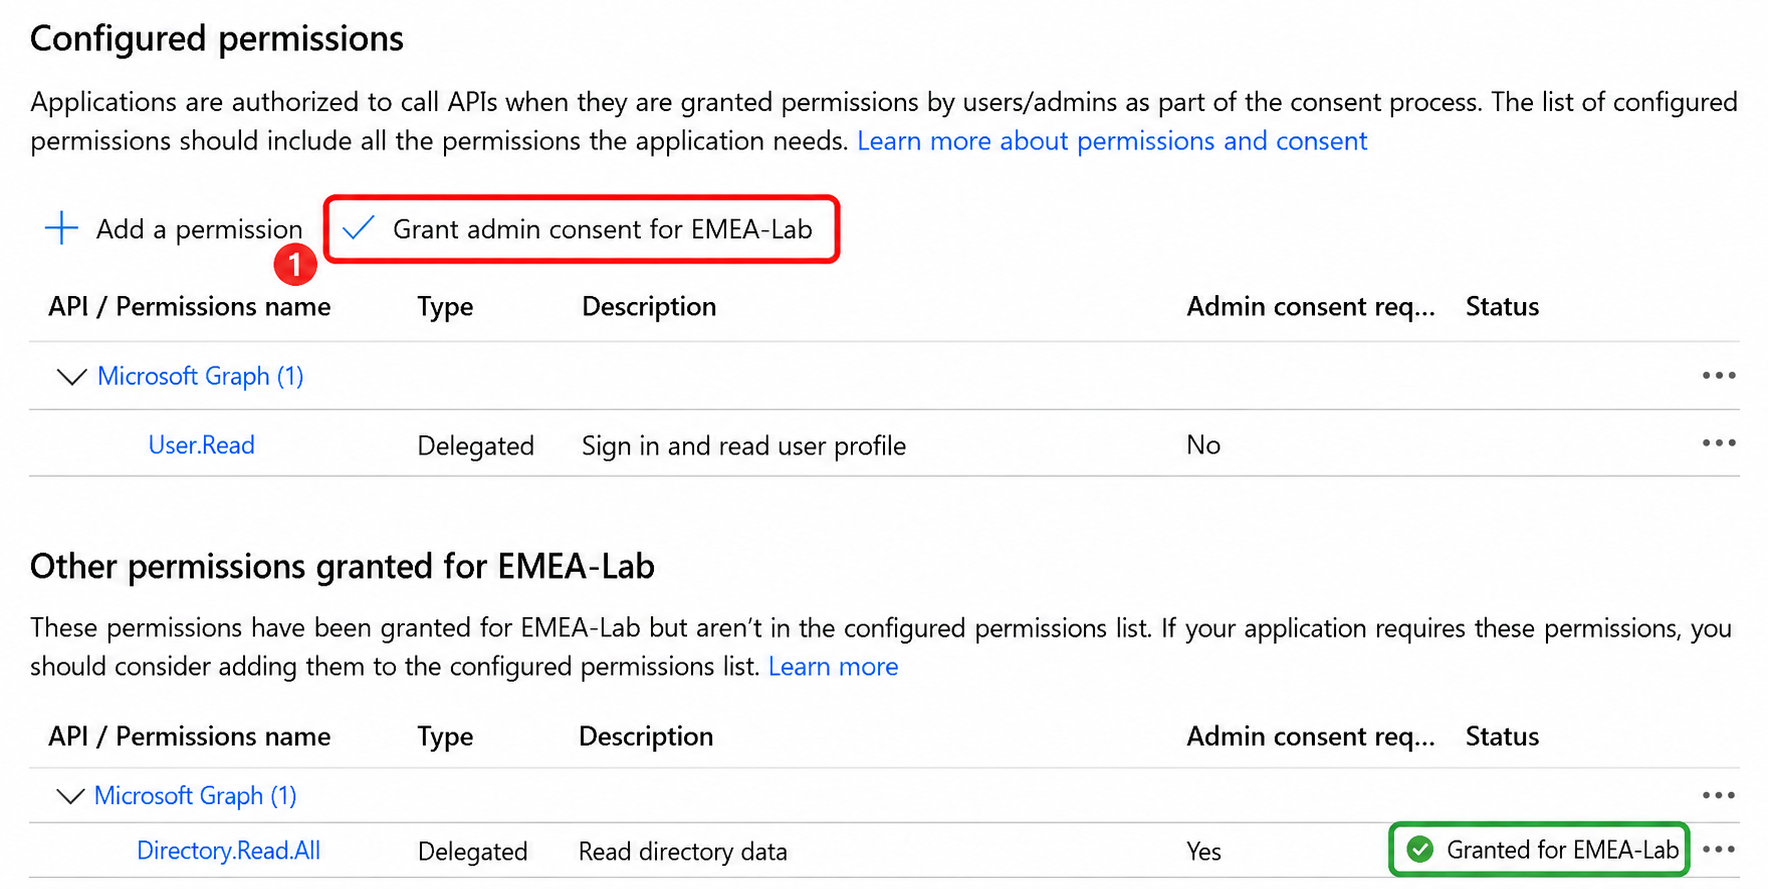Viewport: 1768px width, 889px height.
Task: Click Microsoft Graph (1) link in configured list
Action: (200, 376)
